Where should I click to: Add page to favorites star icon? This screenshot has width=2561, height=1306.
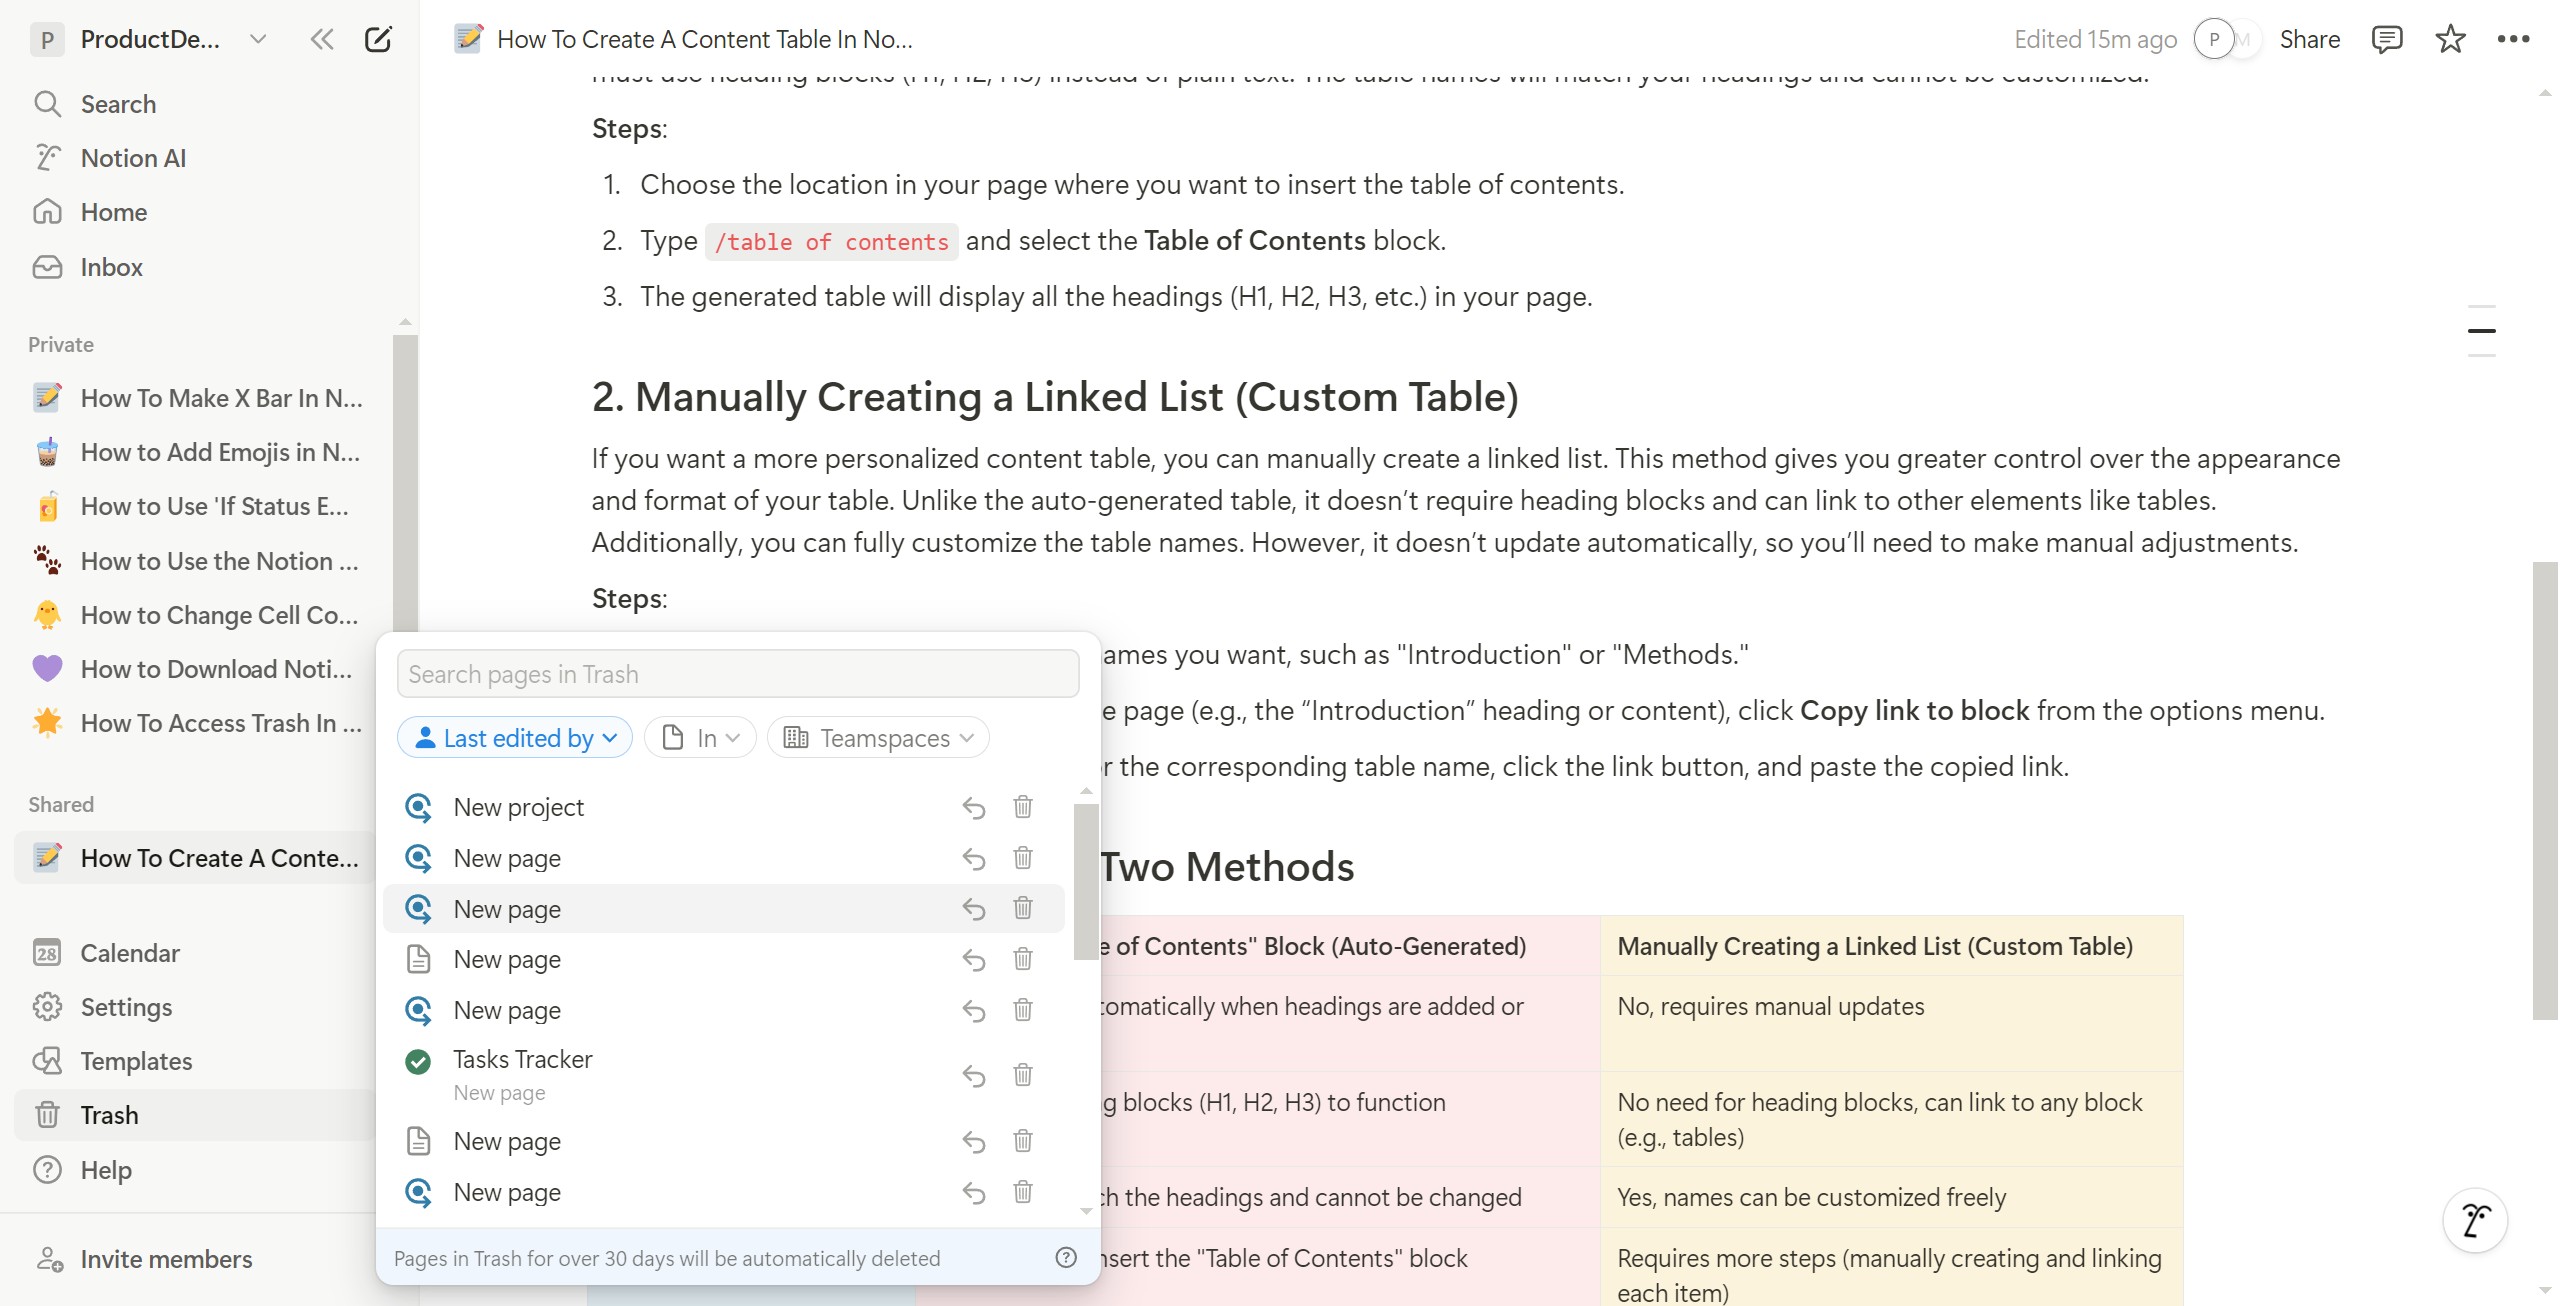point(2449,39)
